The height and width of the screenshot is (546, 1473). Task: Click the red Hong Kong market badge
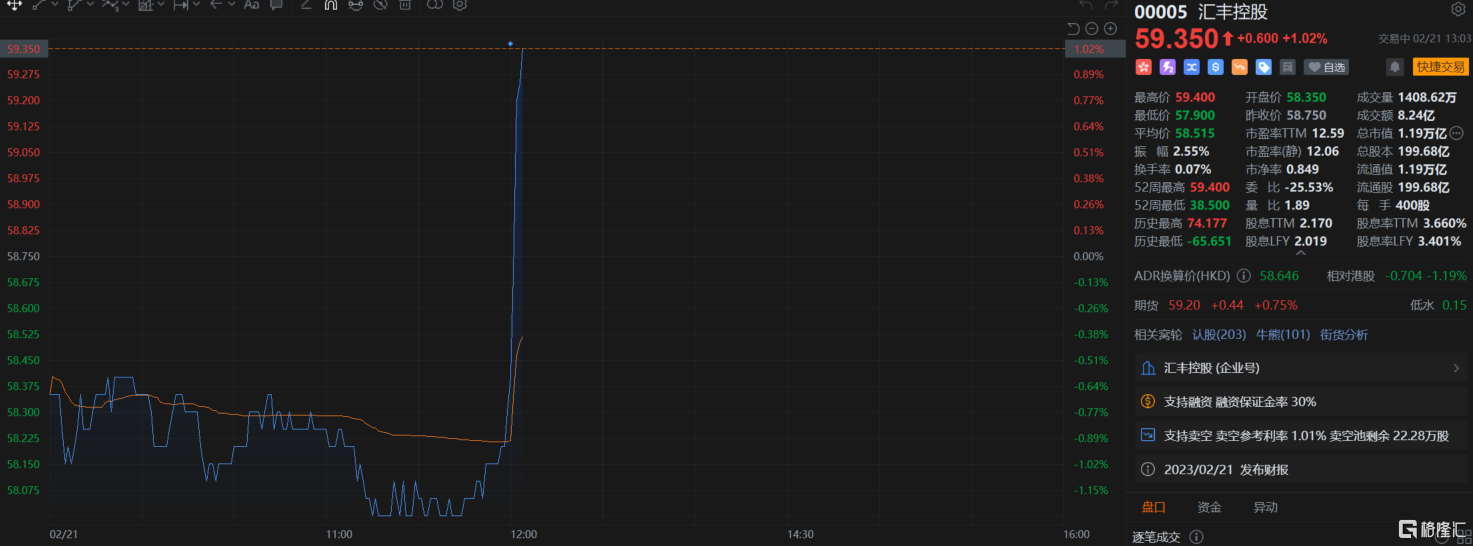tap(1143, 67)
